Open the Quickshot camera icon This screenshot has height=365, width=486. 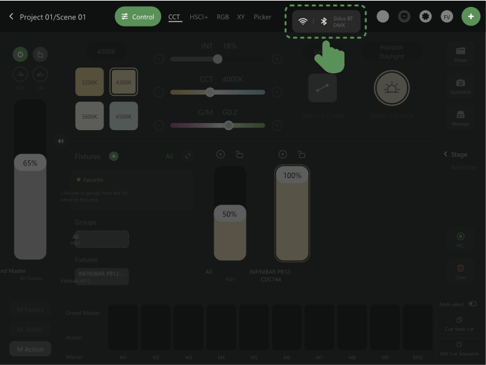coord(460,86)
